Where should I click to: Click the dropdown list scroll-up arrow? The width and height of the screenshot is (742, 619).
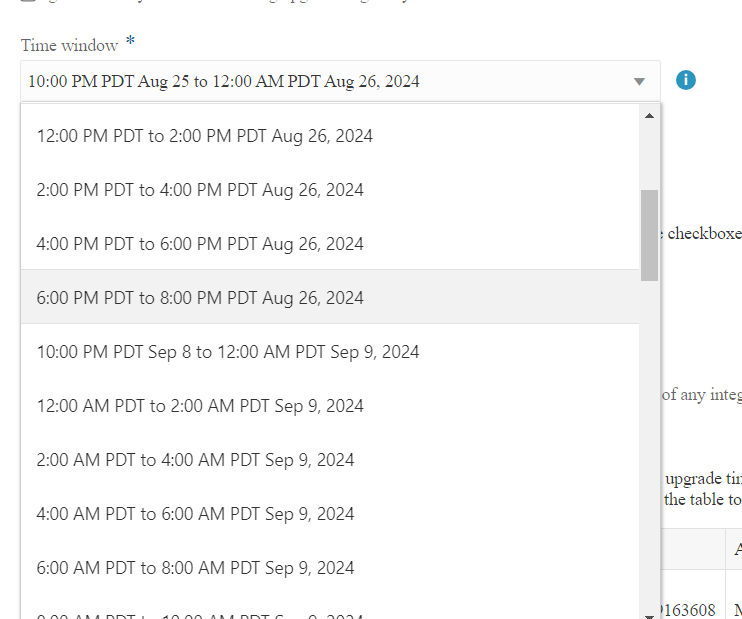(649, 116)
